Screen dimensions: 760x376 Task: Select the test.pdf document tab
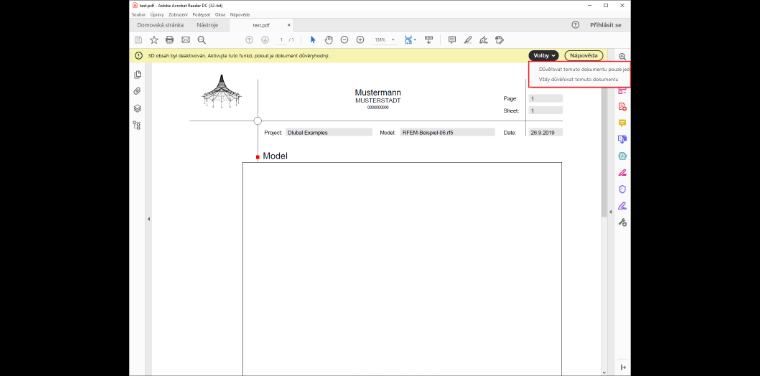tap(261, 25)
